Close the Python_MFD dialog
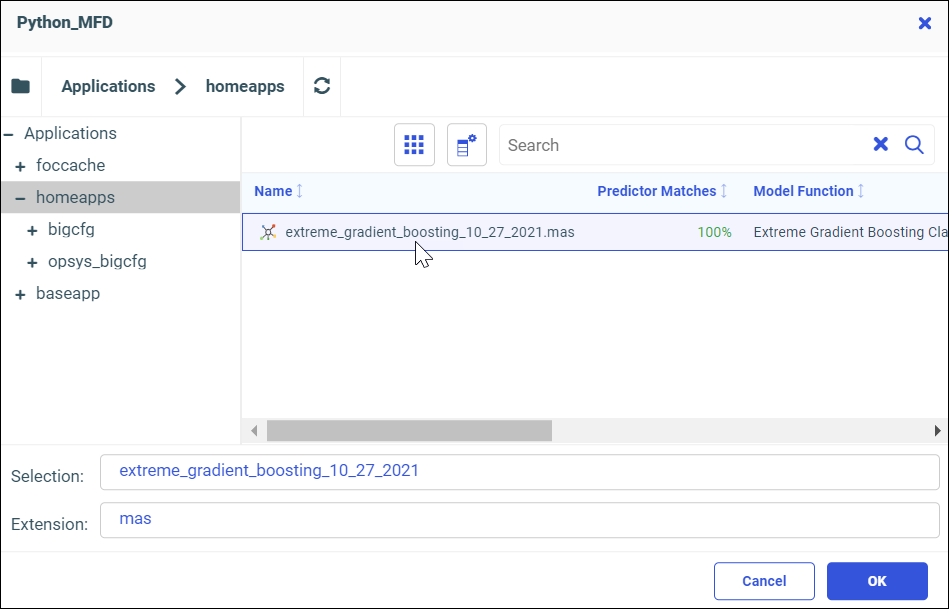949x609 pixels. coord(925,23)
